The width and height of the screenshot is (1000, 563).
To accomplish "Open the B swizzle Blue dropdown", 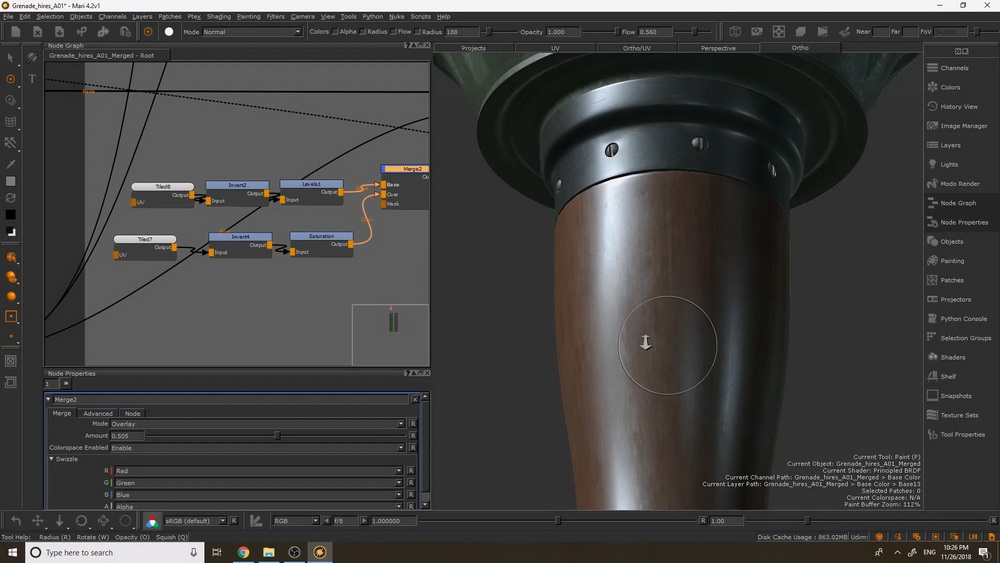I will point(258,495).
